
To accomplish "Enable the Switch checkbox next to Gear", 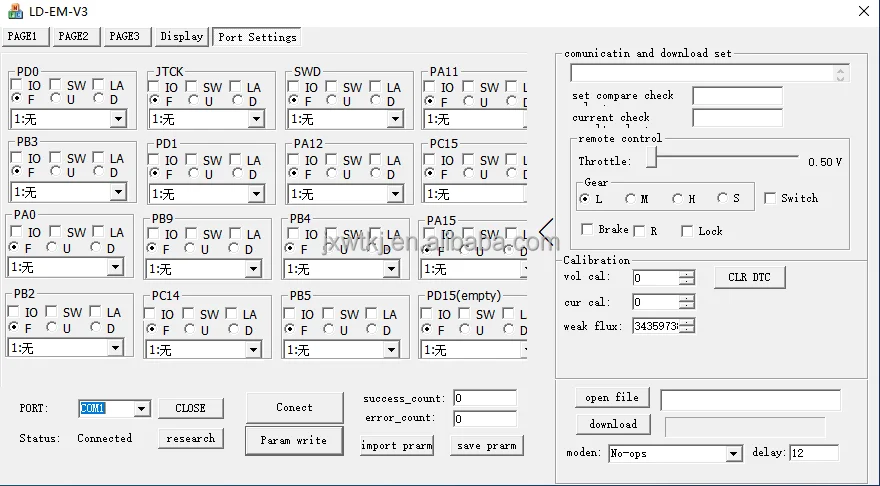I will pos(770,198).
